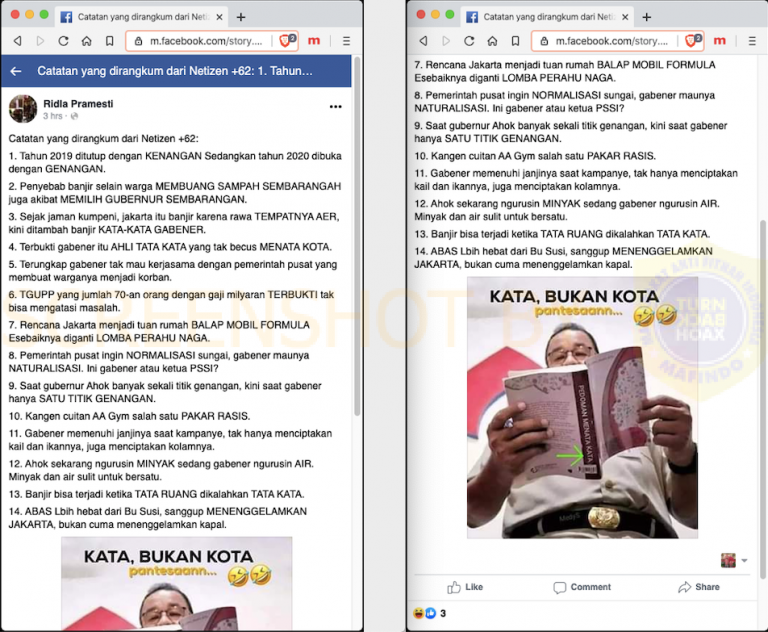Screen dimensions: 768x632
Task: Click the line '10. Kangen cuitan AA Gym' in the left window
Action: (x=129, y=416)
